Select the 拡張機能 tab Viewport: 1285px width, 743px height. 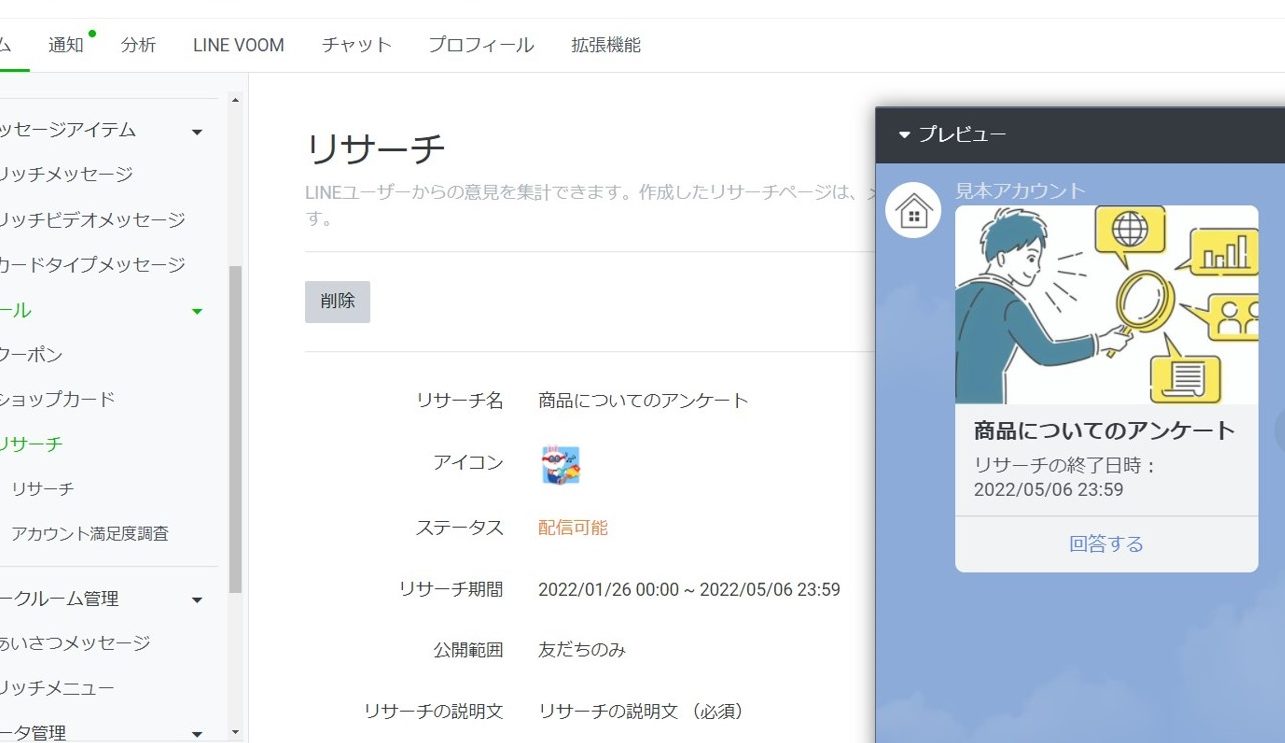coord(606,45)
